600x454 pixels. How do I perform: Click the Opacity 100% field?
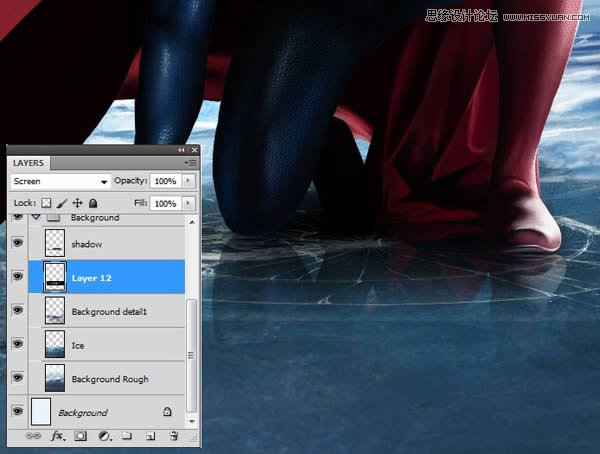(x=166, y=181)
